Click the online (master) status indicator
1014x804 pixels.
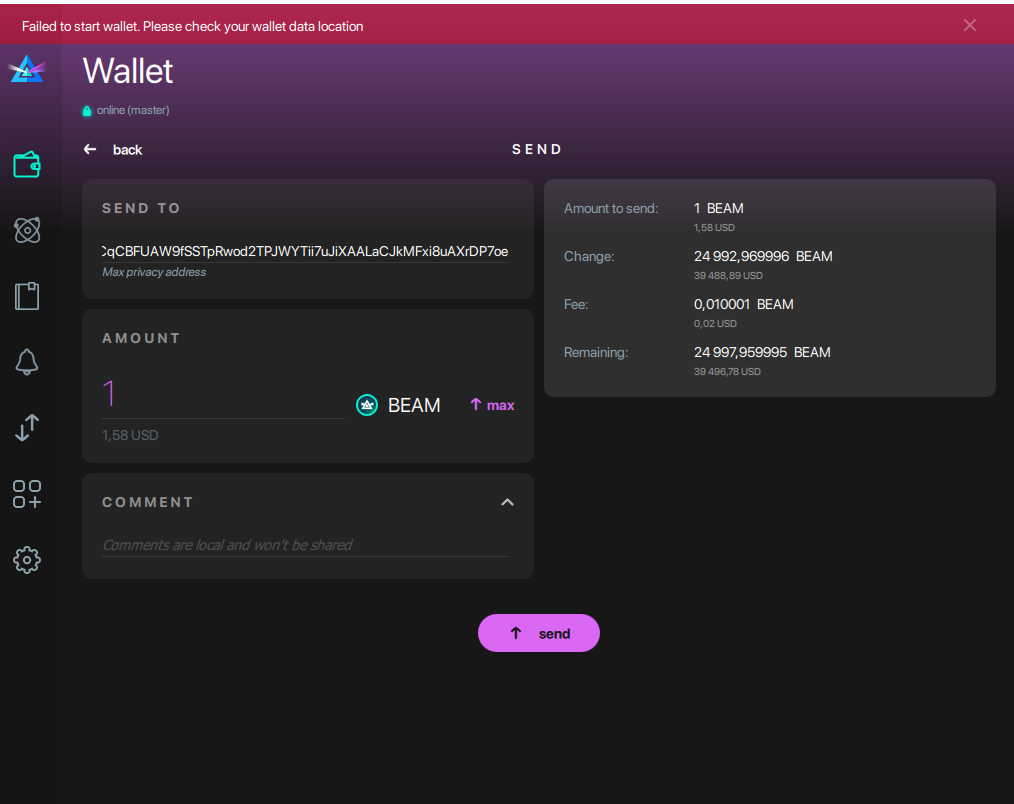[x=125, y=110]
